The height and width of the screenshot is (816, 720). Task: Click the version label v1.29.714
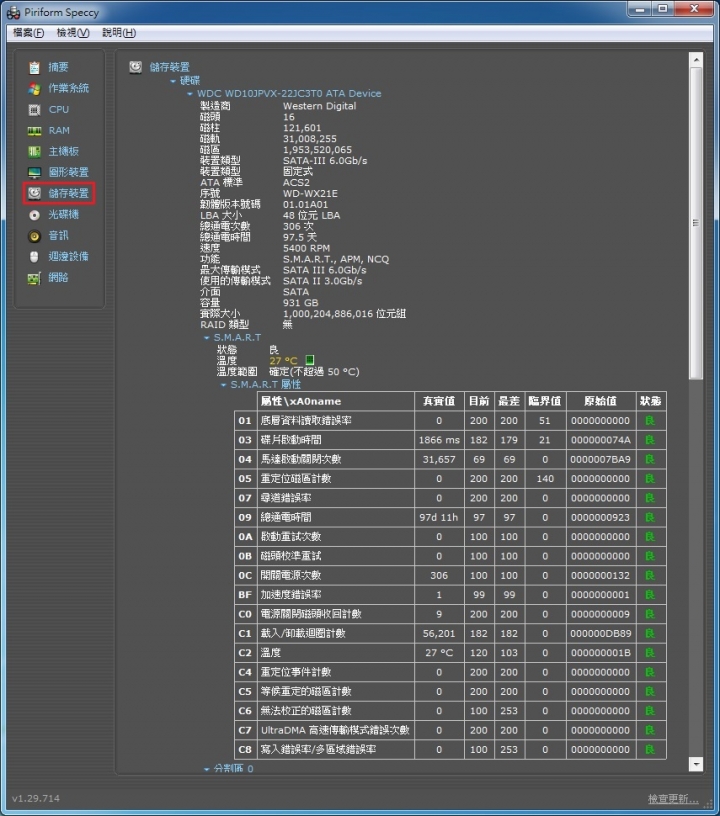pos(36,798)
